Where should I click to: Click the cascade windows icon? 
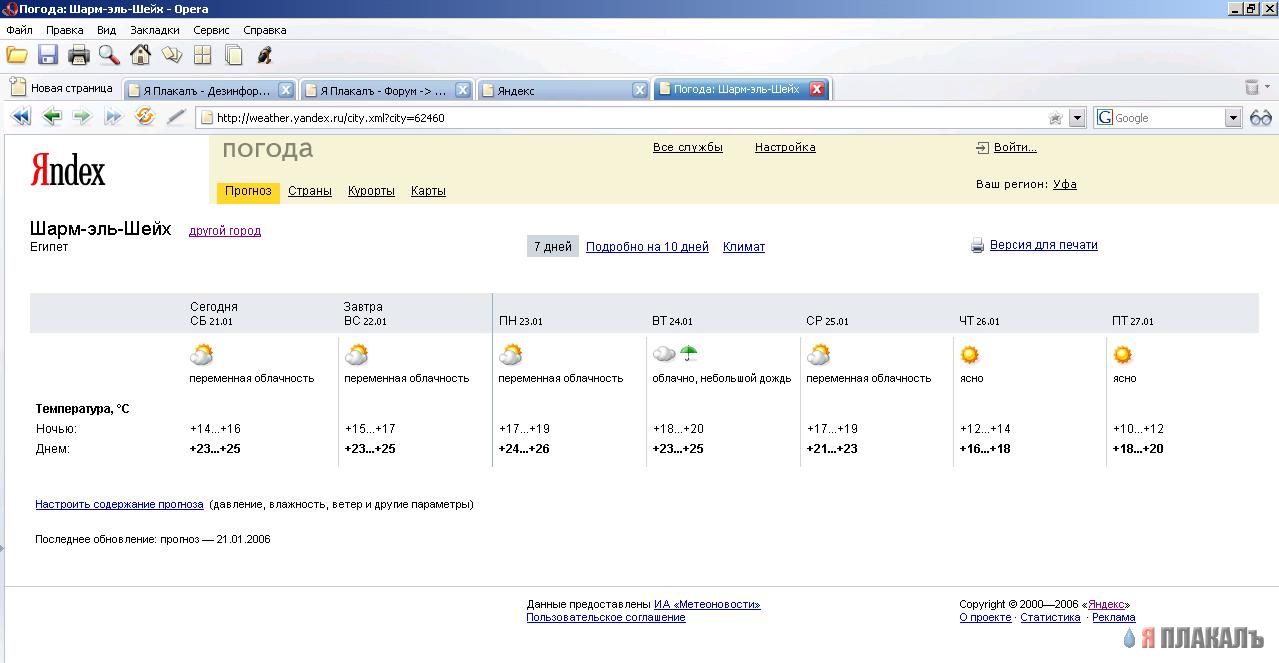pyautogui.click(x=234, y=55)
